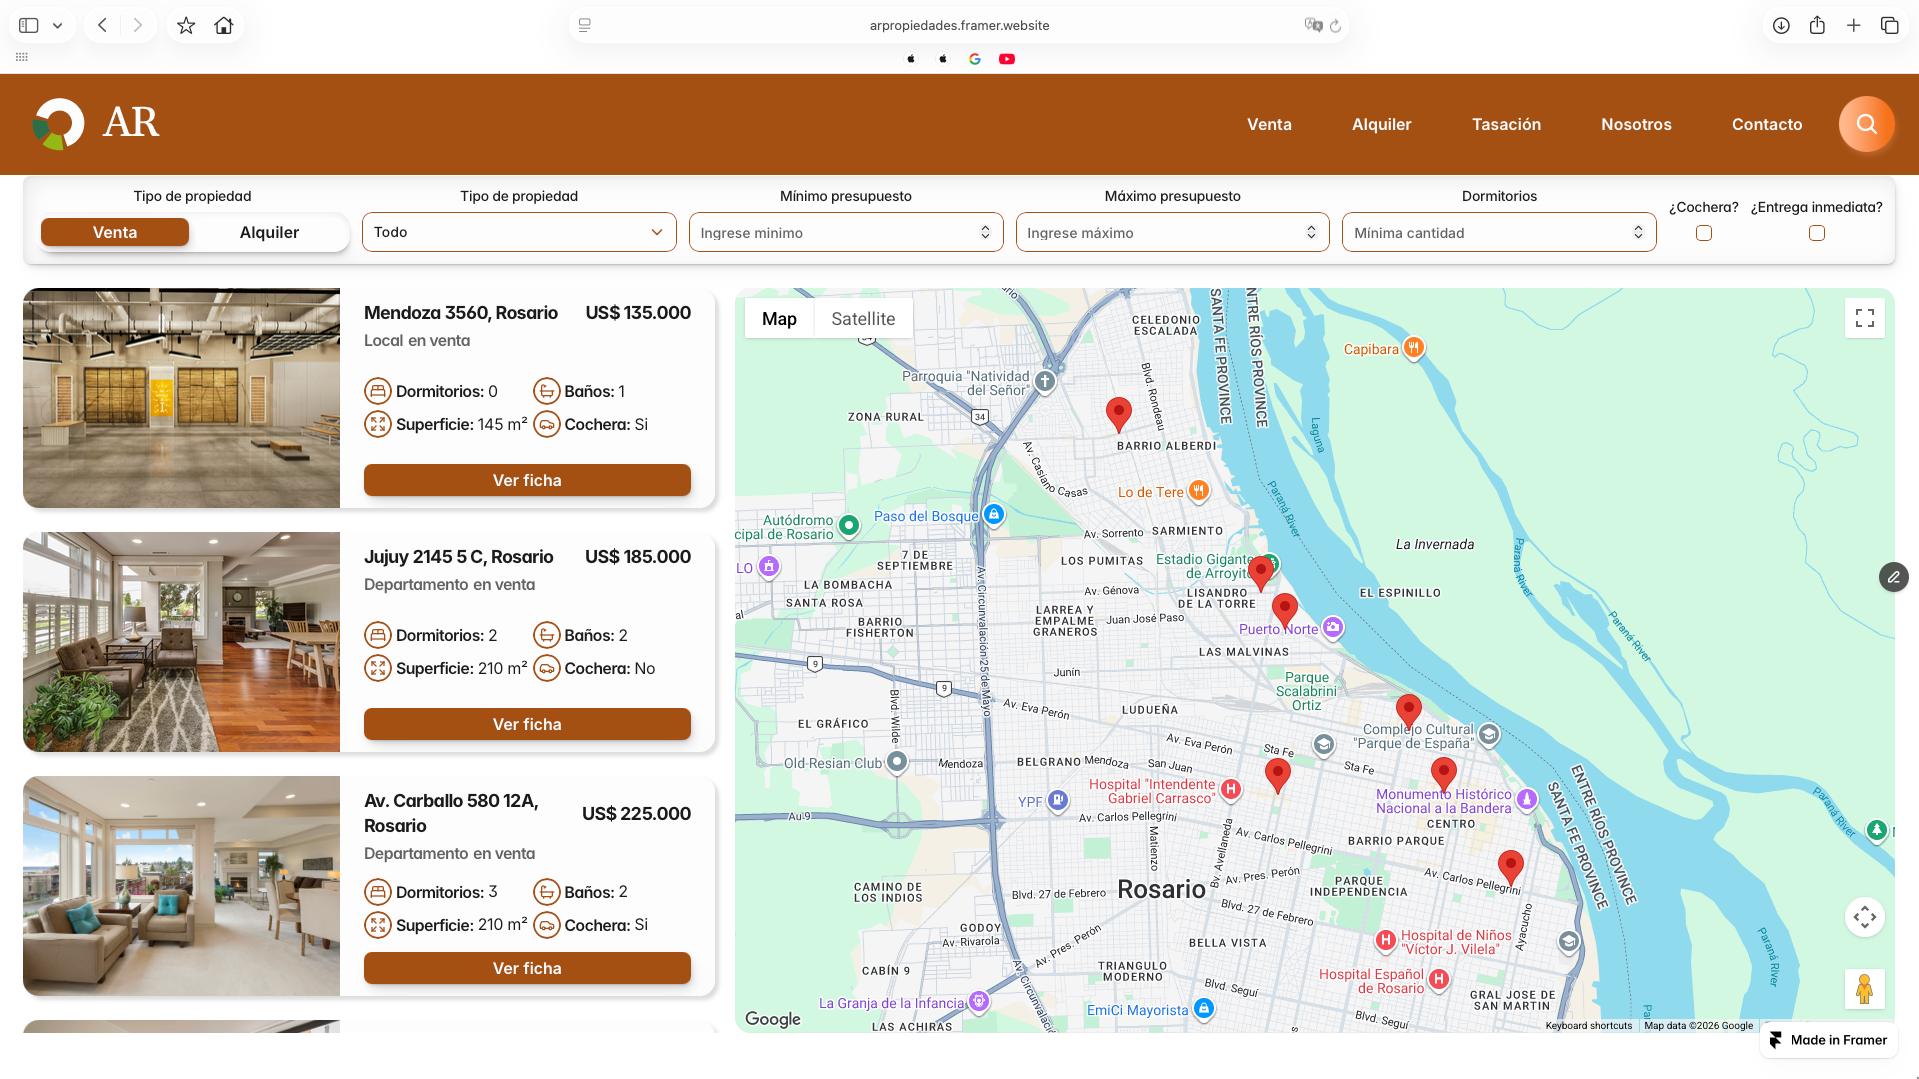Select the Venta toggle option
1919x1079 pixels.
pyautogui.click(x=115, y=232)
